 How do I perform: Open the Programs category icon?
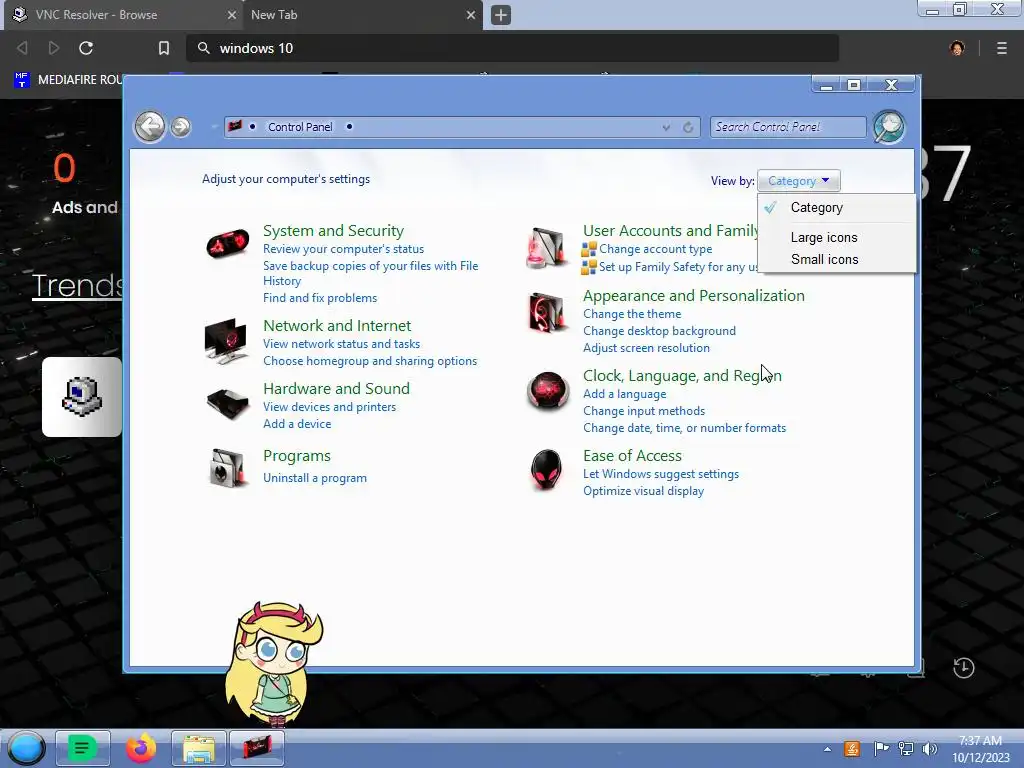(227, 468)
